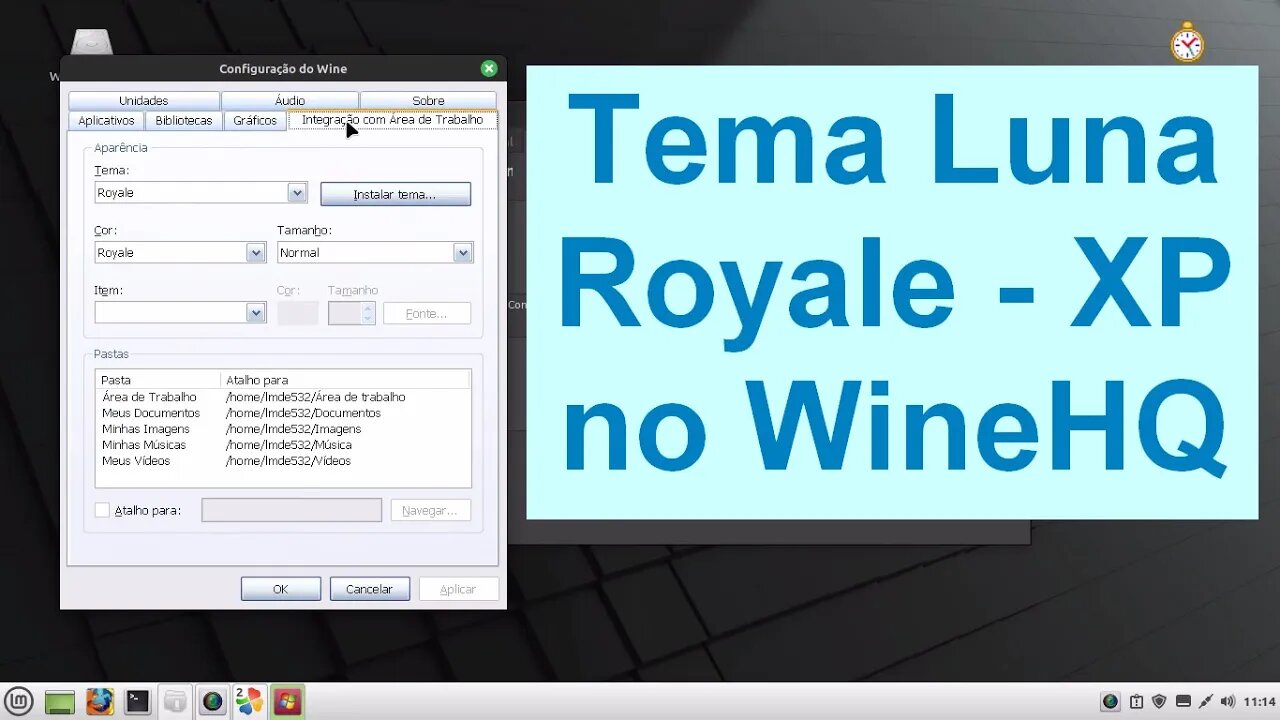Click the item Tamanho spinner arrows
The image size is (1280, 720).
point(368,313)
